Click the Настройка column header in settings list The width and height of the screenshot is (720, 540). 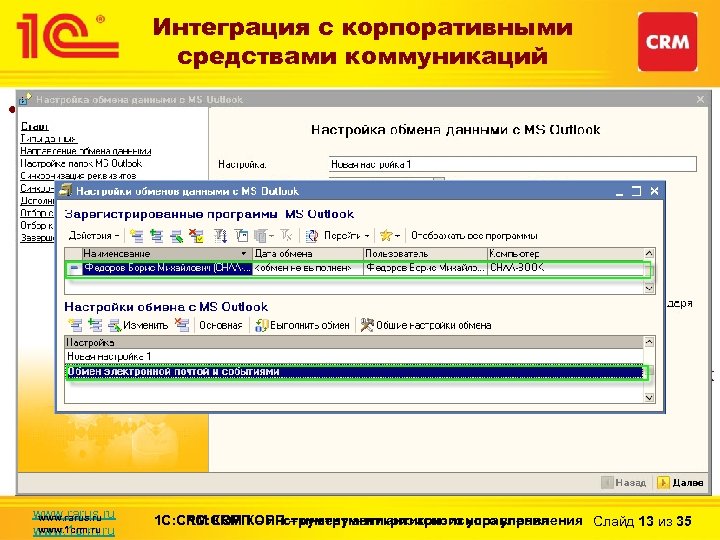(x=354, y=343)
